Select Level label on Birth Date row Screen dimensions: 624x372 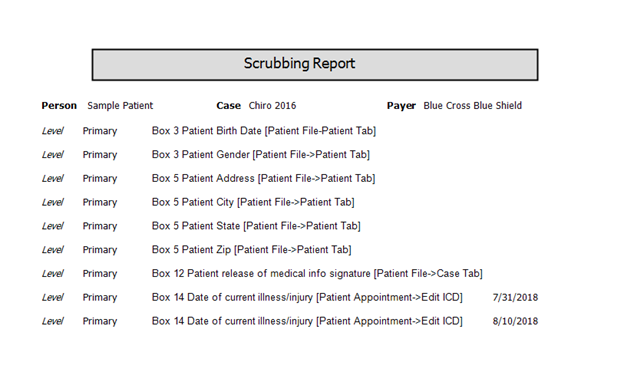coord(53,131)
